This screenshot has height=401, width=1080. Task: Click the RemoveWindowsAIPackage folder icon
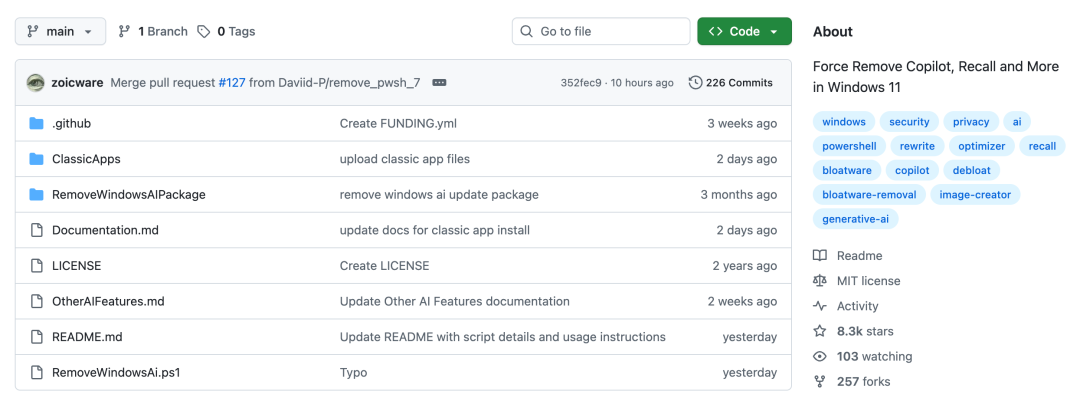tap(37, 195)
